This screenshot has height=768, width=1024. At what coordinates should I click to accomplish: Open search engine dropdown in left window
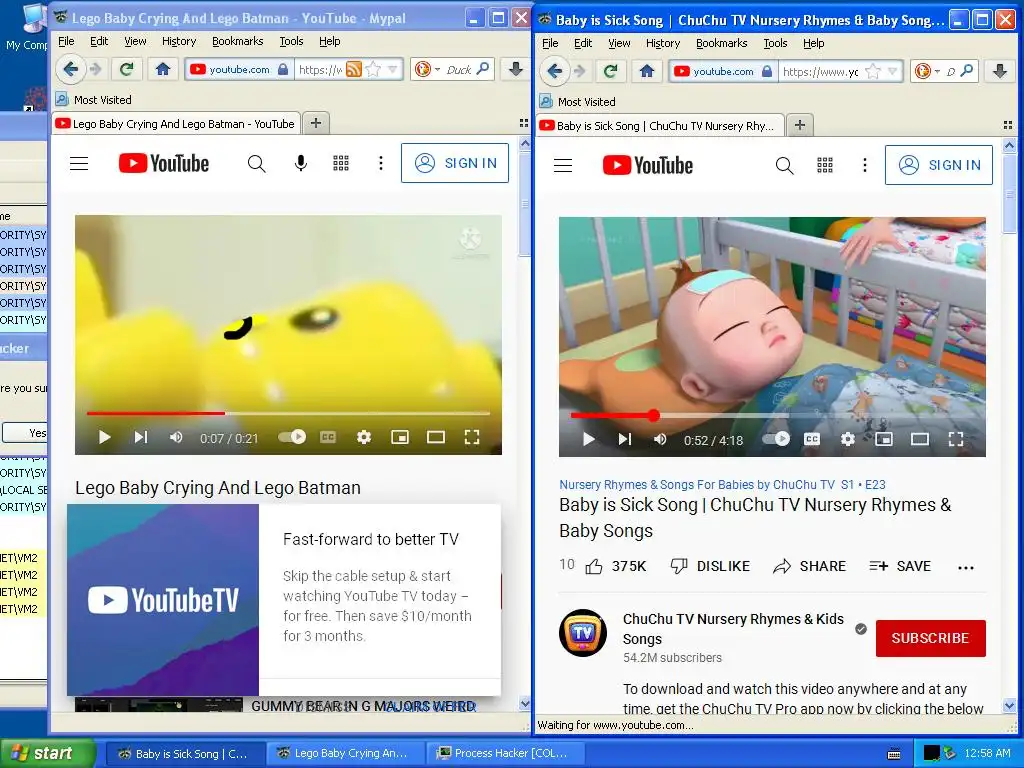coord(438,70)
